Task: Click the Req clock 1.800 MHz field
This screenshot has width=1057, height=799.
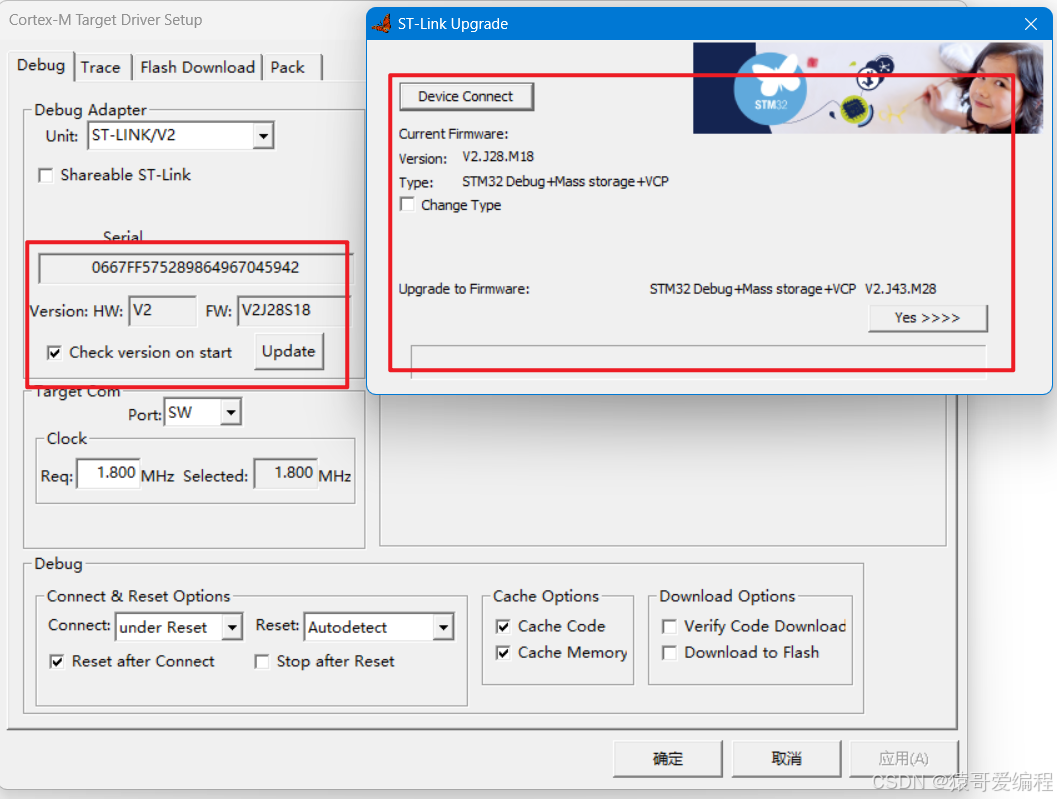Action: tap(109, 473)
